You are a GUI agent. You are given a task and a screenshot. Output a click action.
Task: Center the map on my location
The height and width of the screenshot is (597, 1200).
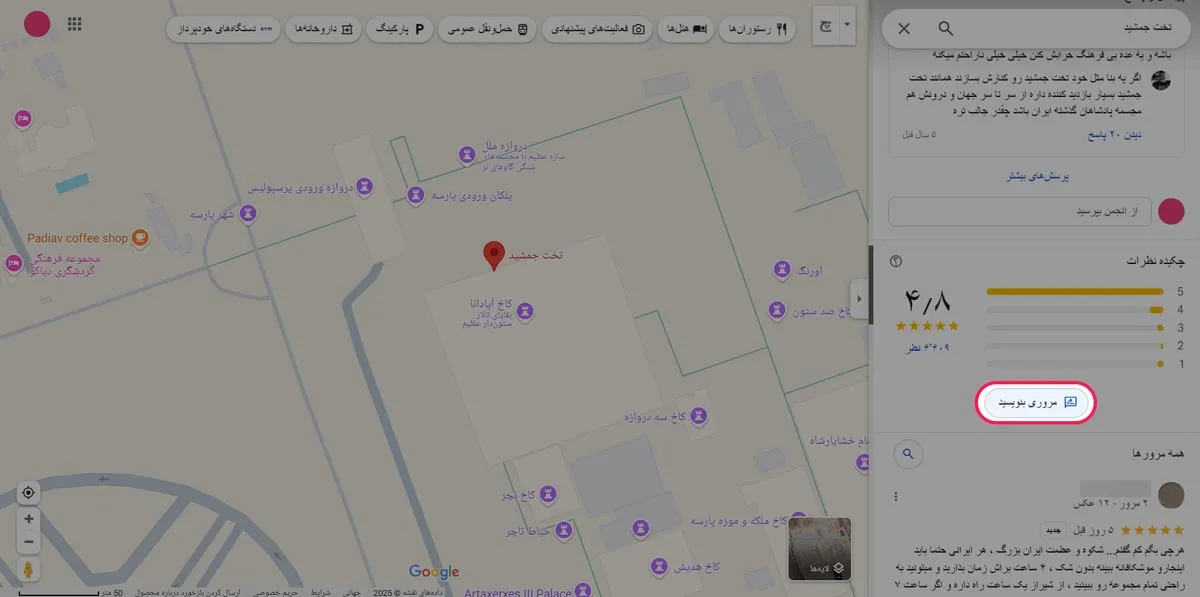[x=28, y=492]
